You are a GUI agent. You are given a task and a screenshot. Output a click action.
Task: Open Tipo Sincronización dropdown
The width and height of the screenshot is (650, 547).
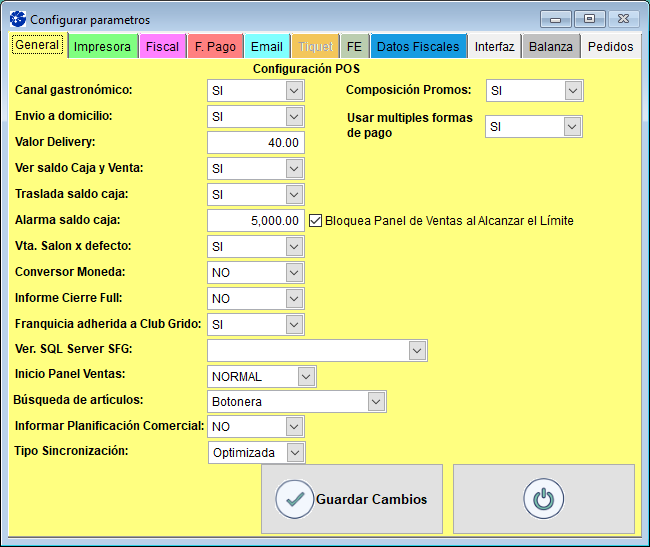[293, 453]
